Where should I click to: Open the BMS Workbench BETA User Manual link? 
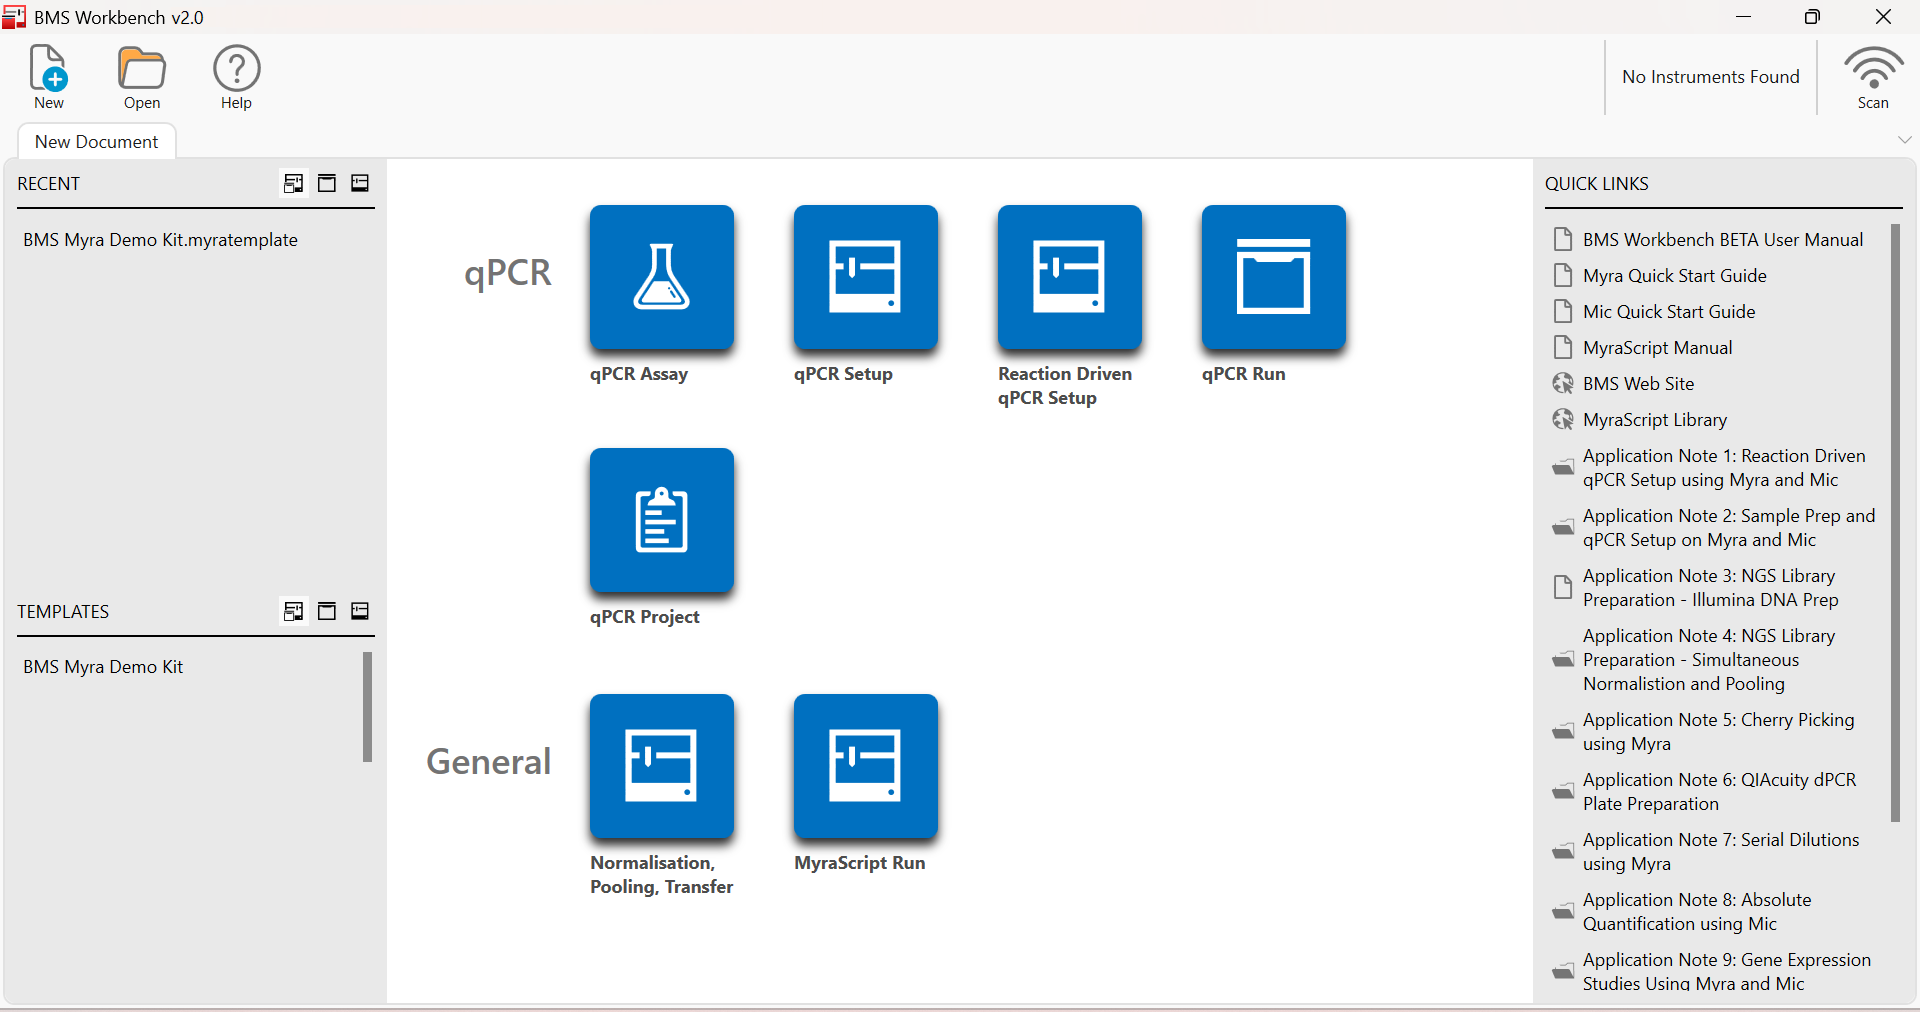[x=1723, y=240]
